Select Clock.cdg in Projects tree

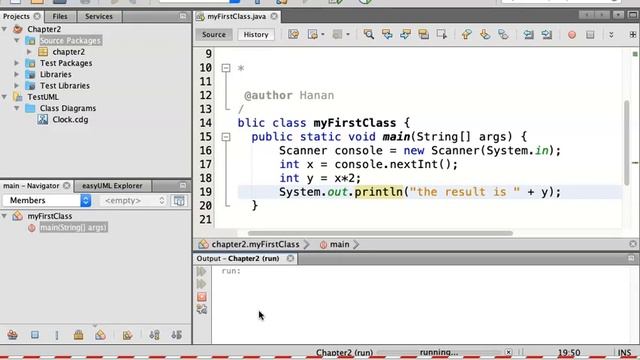click(70, 120)
